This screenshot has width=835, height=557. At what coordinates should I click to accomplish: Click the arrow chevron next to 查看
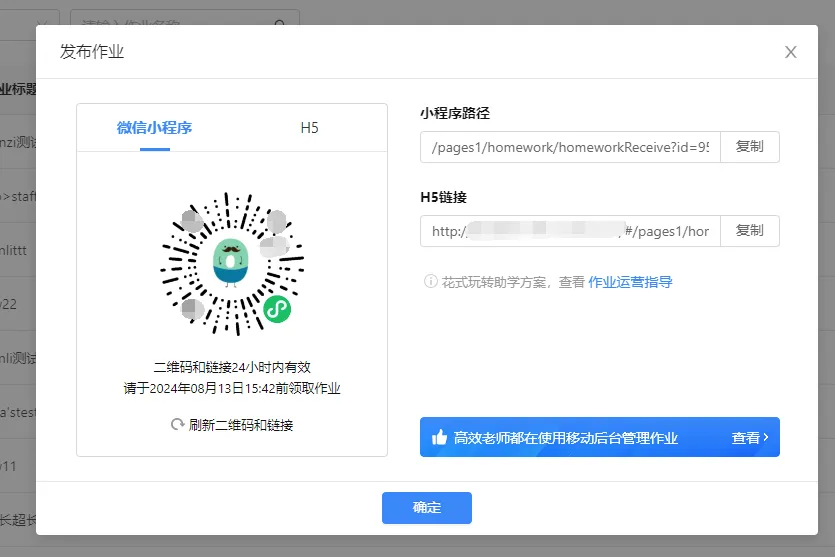(x=766, y=438)
